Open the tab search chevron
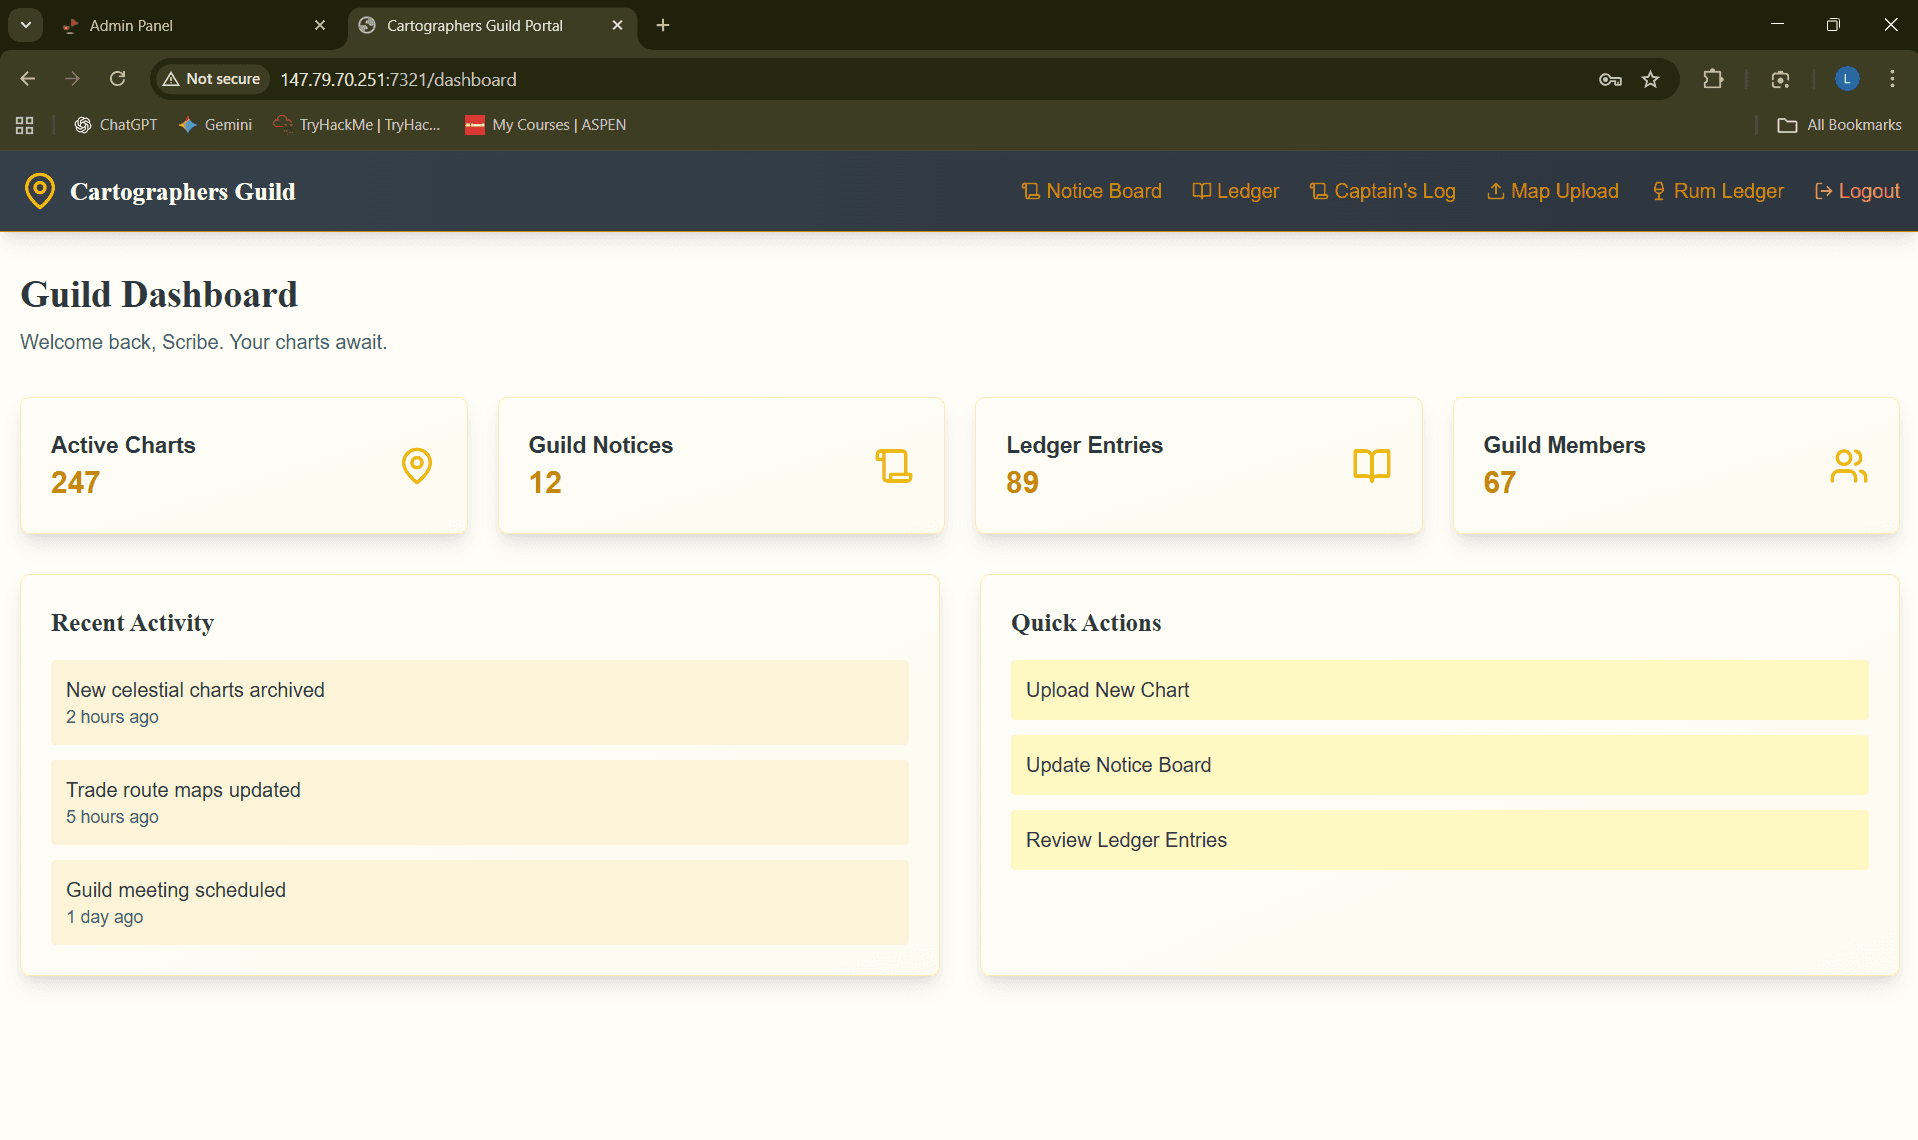 pyautogui.click(x=25, y=25)
